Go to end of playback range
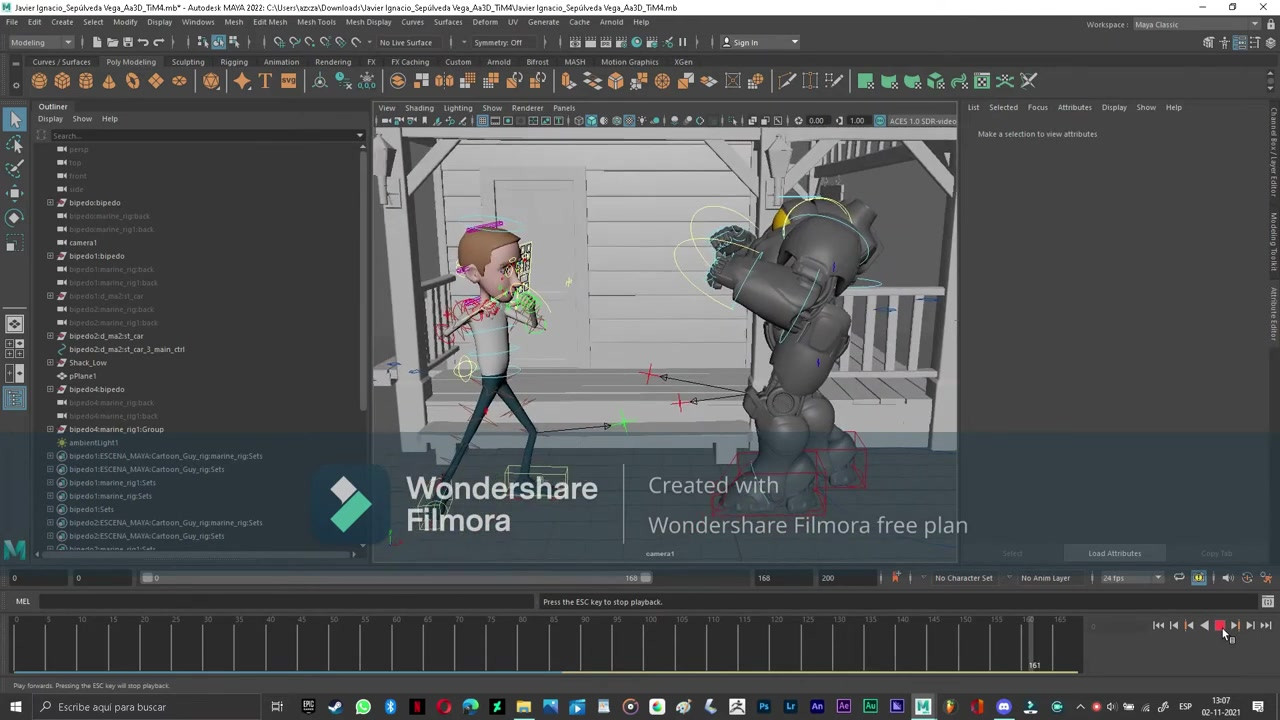This screenshot has width=1280, height=720. tap(1265, 625)
